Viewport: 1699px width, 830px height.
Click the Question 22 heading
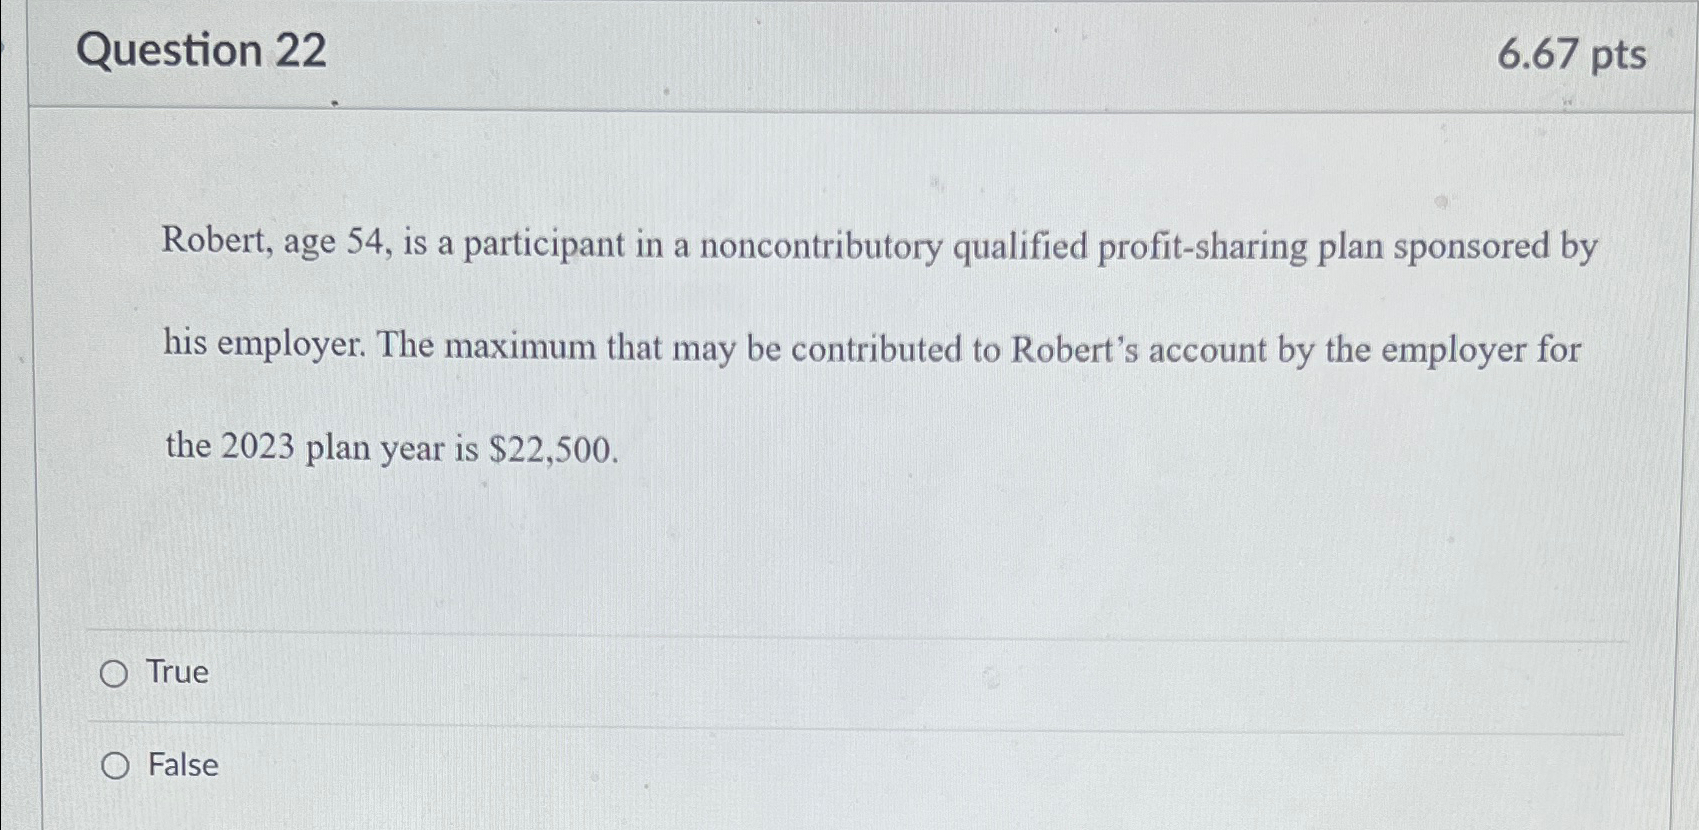point(198,50)
